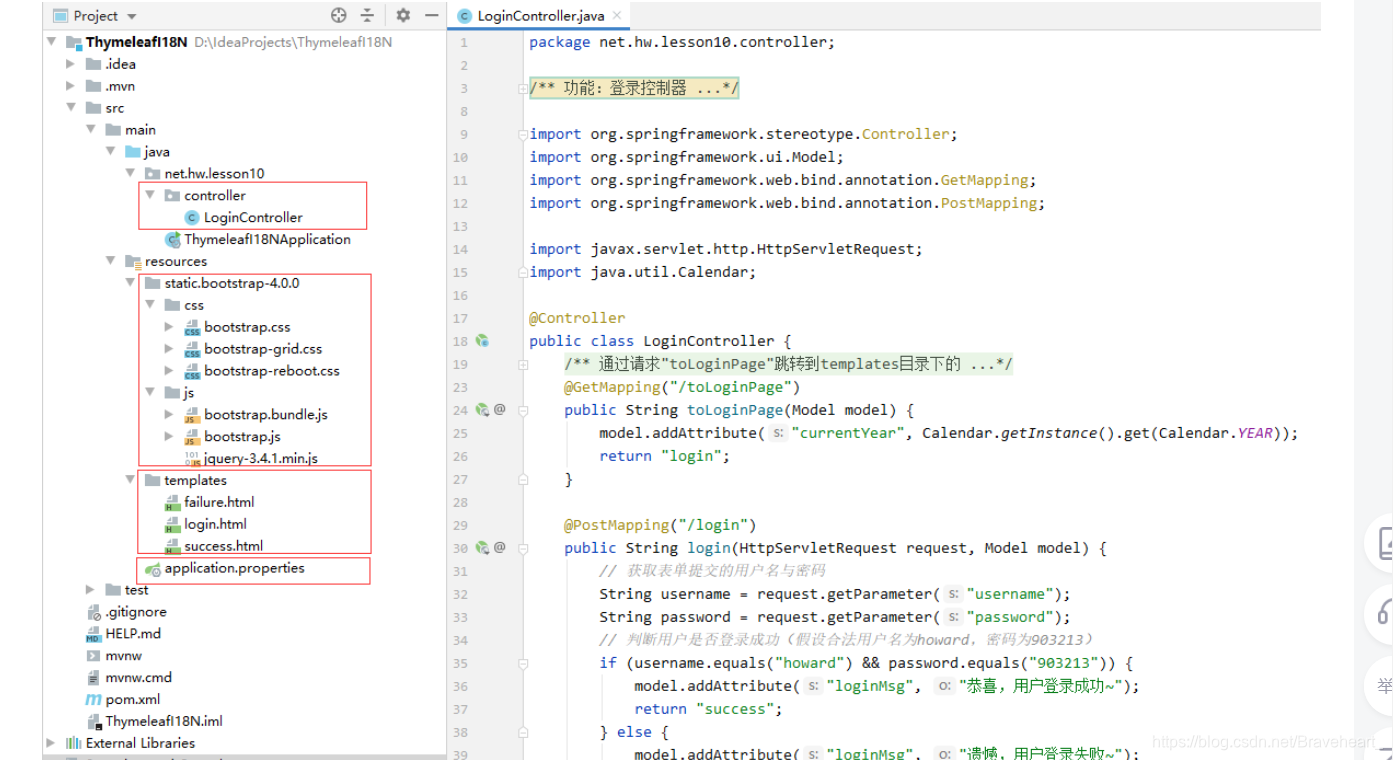
Task: Click the Spring bean gutter icon on class line 18
Action: pos(482,341)
